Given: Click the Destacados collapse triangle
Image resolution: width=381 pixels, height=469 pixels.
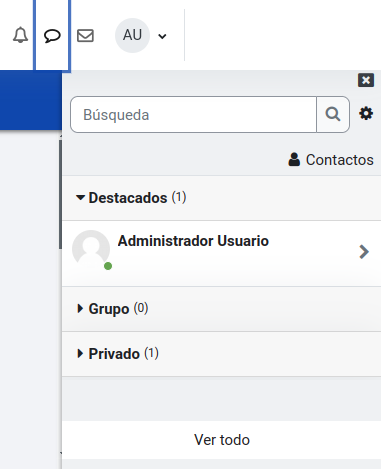Looking at the screenshot, I should pyautogui.click(x=80, y=198).
